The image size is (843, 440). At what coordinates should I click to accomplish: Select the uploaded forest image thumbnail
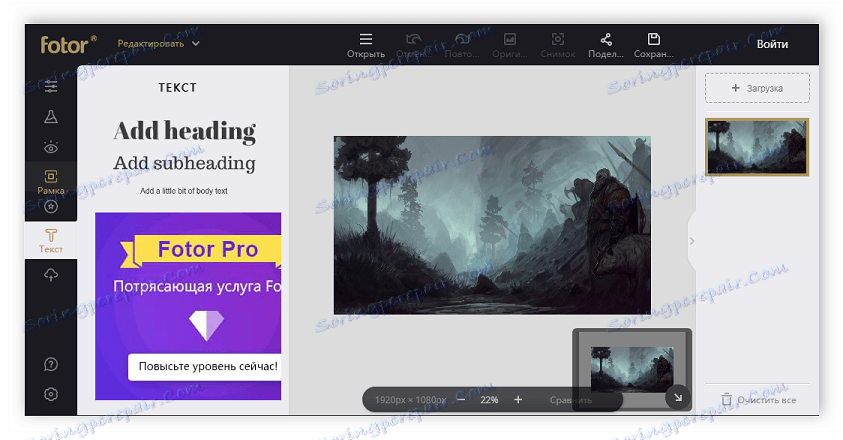coord(757,147)
